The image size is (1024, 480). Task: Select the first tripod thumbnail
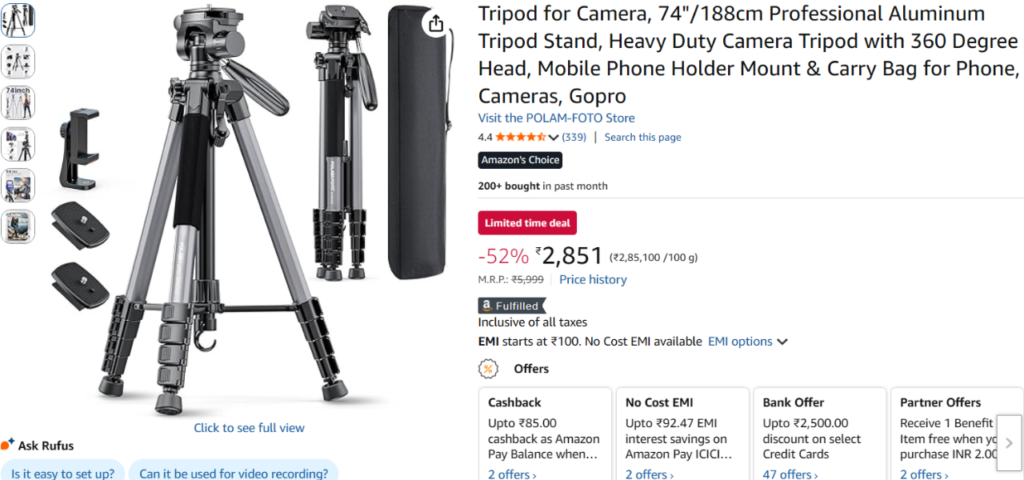point(18,21)
